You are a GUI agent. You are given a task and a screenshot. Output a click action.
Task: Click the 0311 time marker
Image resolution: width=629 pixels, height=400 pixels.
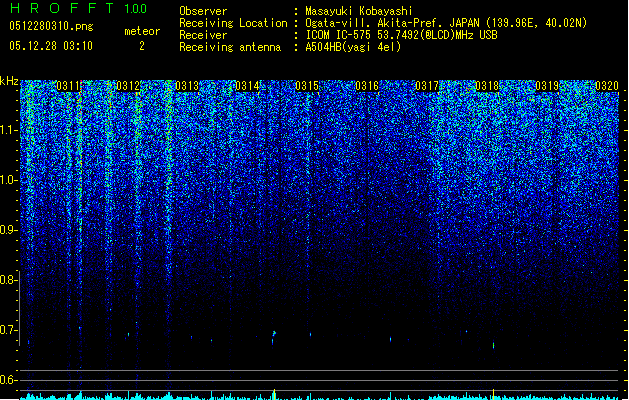68,86
